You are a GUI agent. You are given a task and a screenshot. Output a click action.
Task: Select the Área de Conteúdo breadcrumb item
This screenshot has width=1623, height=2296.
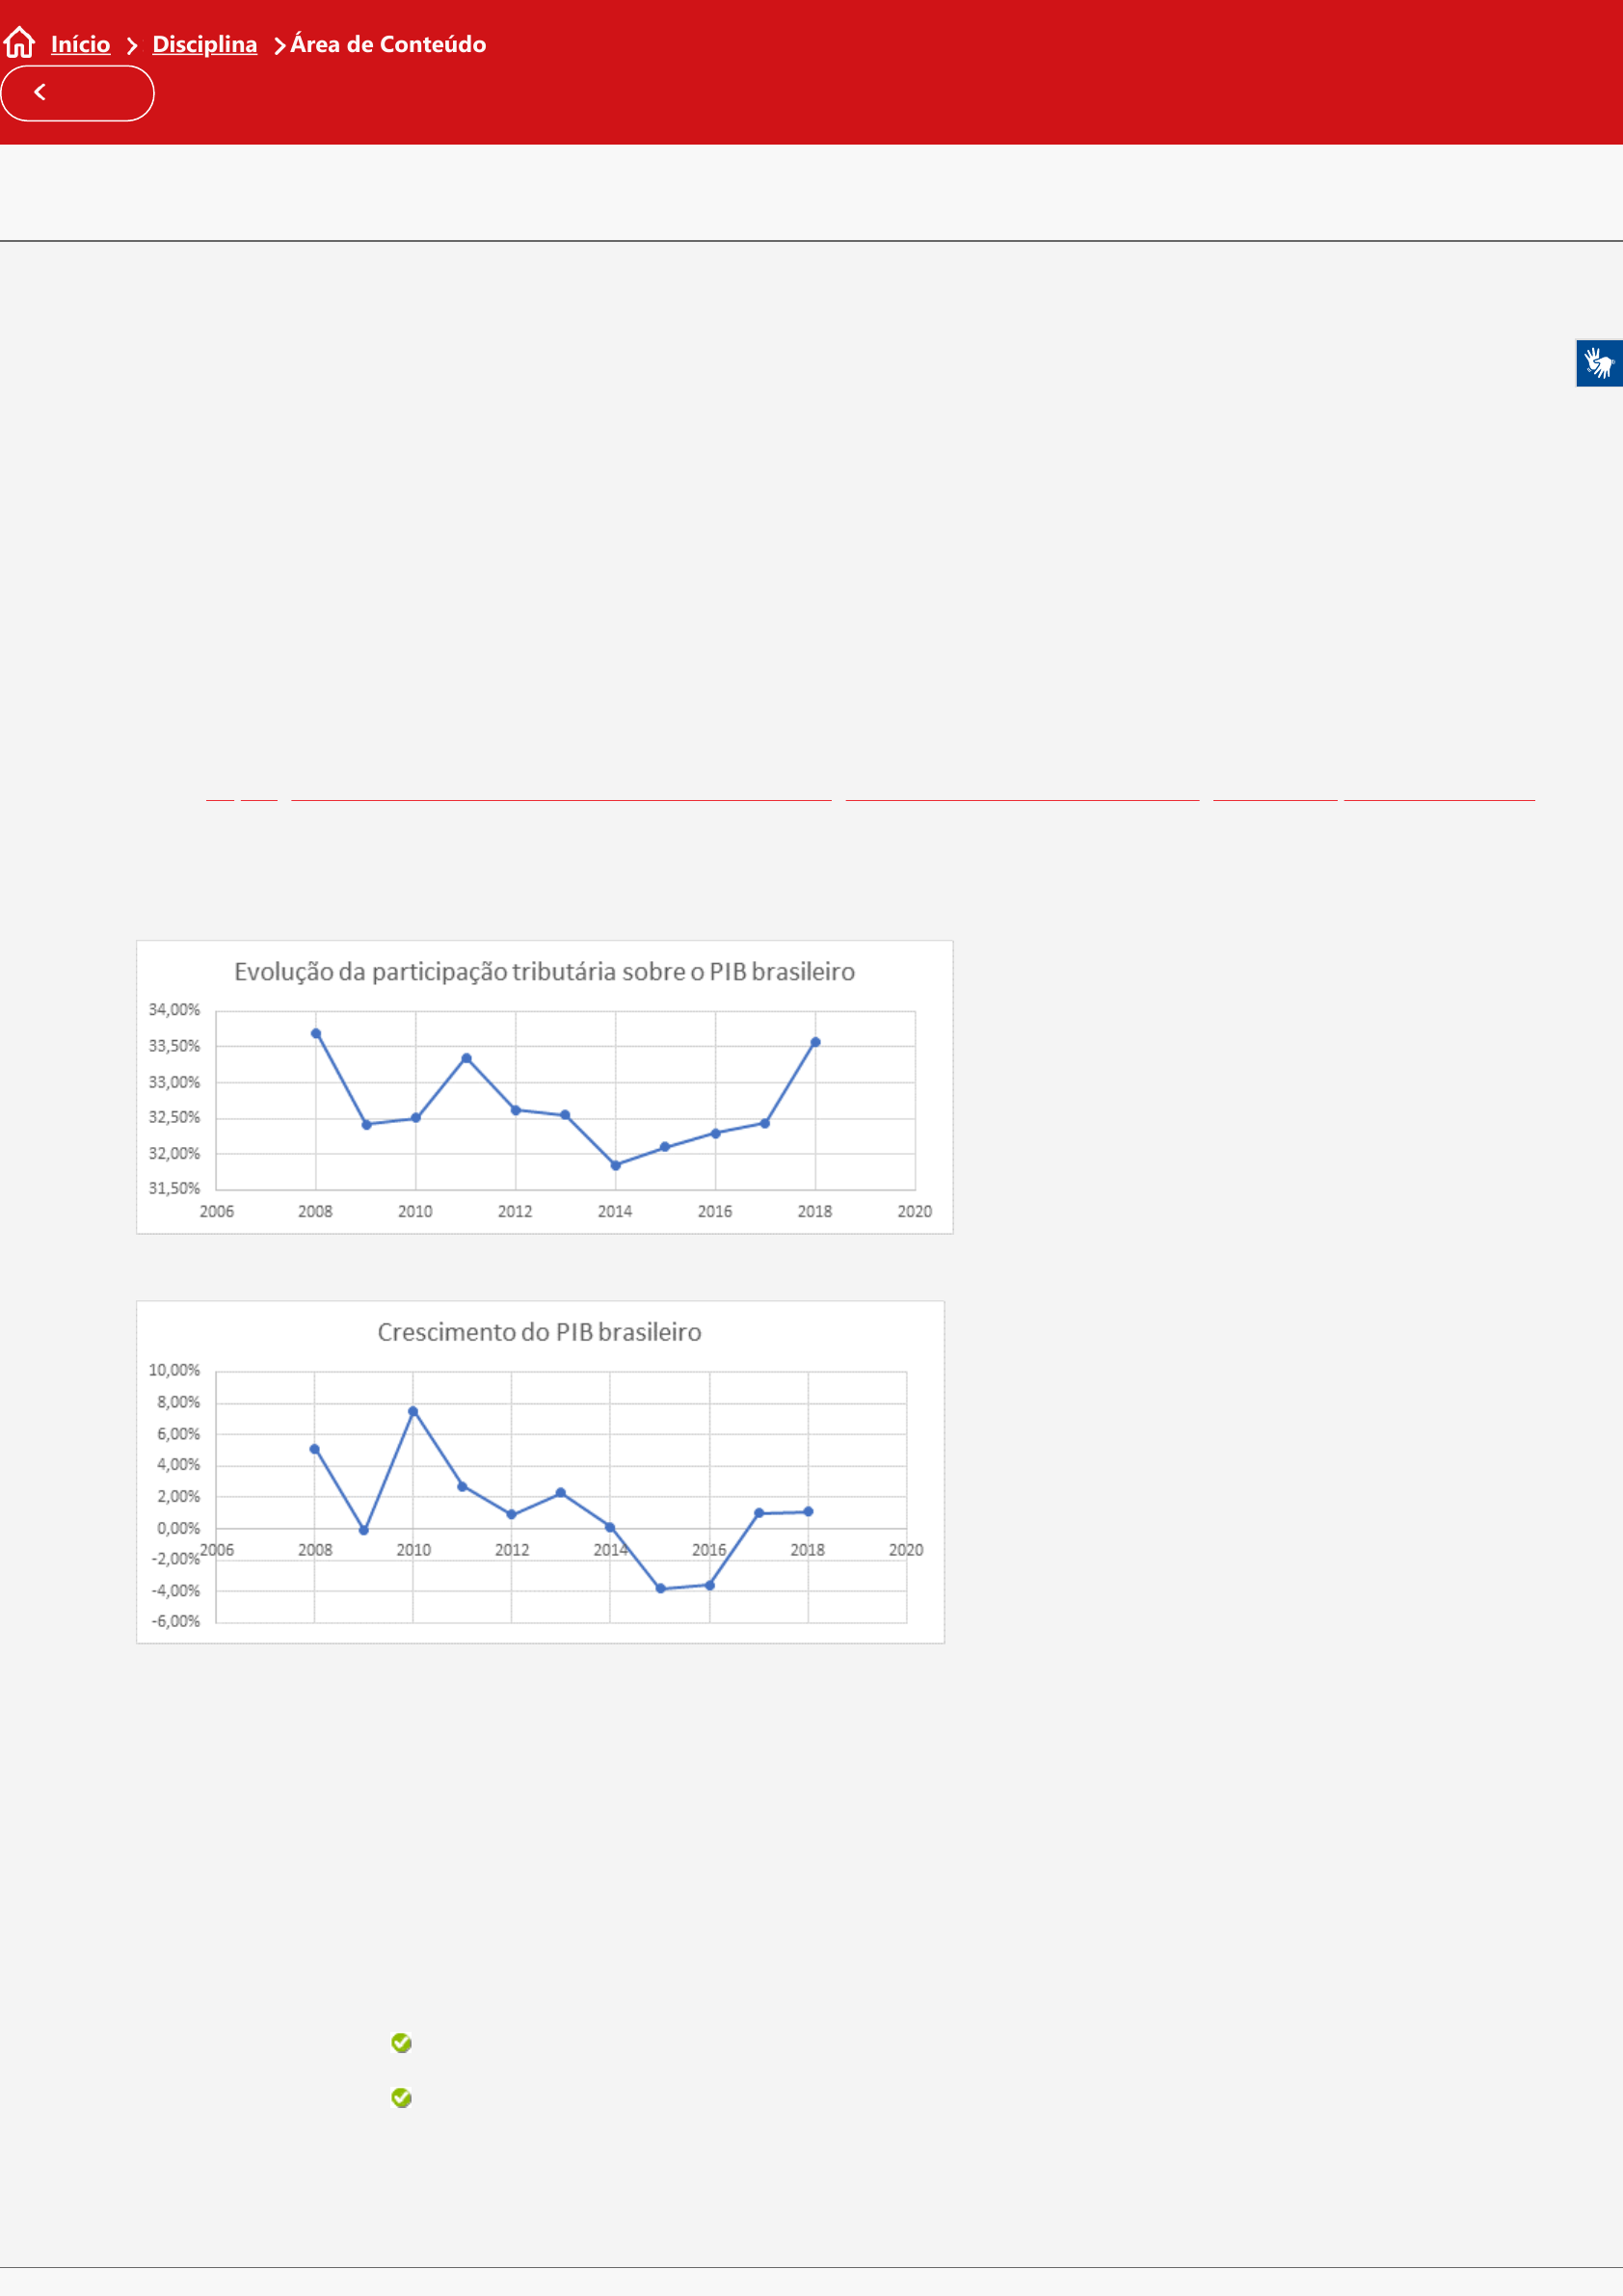[388, 44]
